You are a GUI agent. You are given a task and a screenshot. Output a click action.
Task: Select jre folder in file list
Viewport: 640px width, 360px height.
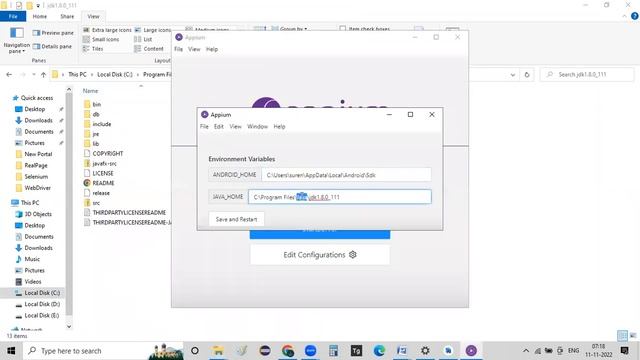(x=91, y=134)
